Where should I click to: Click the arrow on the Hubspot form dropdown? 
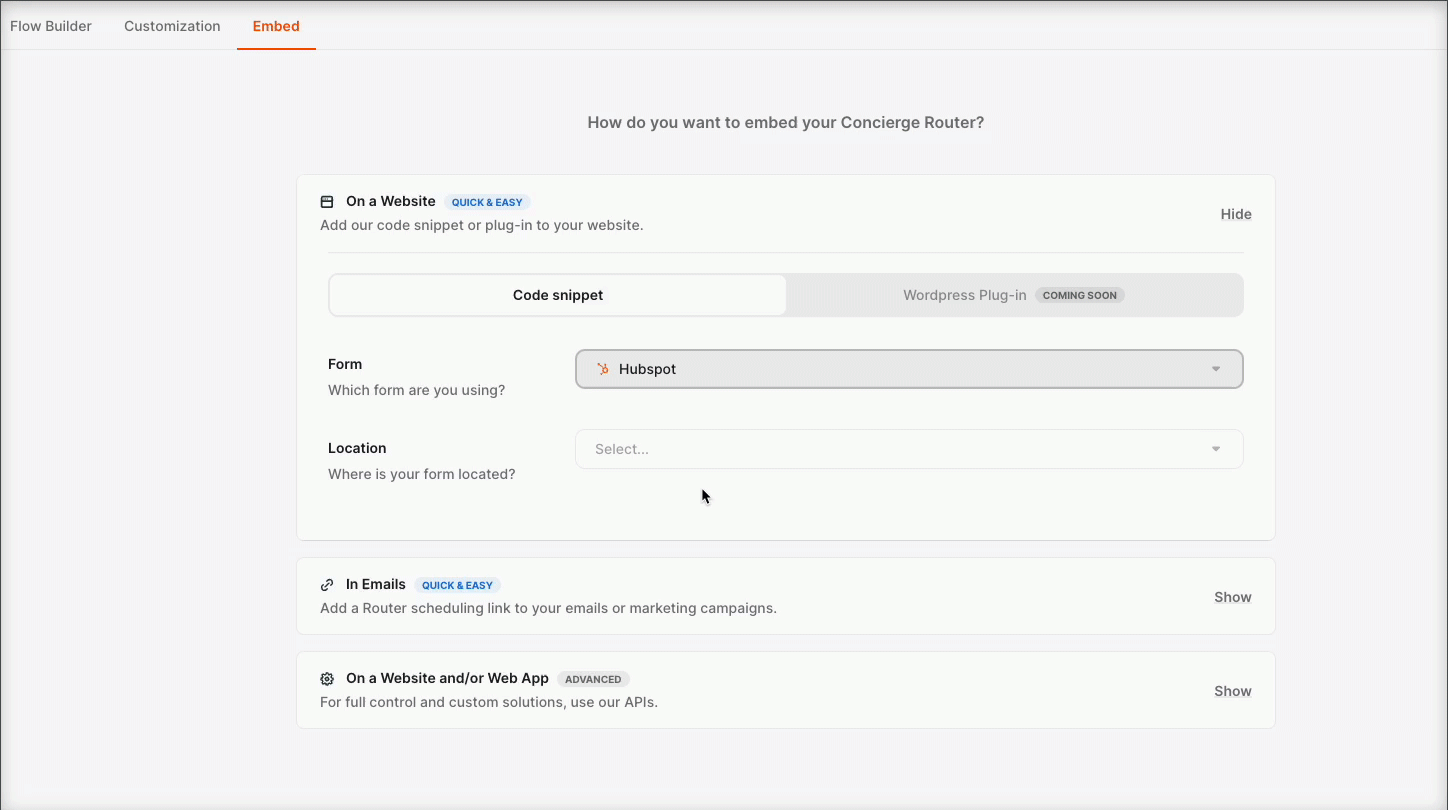[x=1216, y=368]
